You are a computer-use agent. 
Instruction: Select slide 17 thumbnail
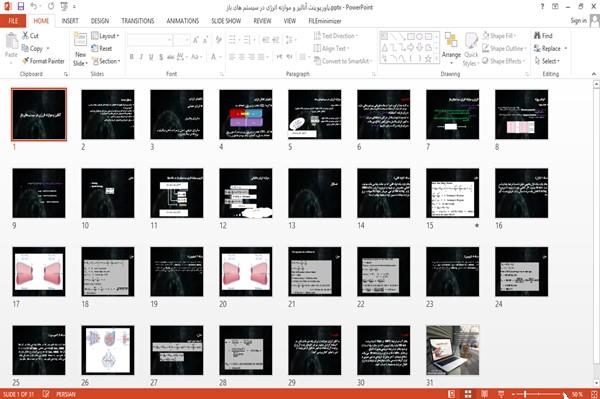click(x=39, y=272)
